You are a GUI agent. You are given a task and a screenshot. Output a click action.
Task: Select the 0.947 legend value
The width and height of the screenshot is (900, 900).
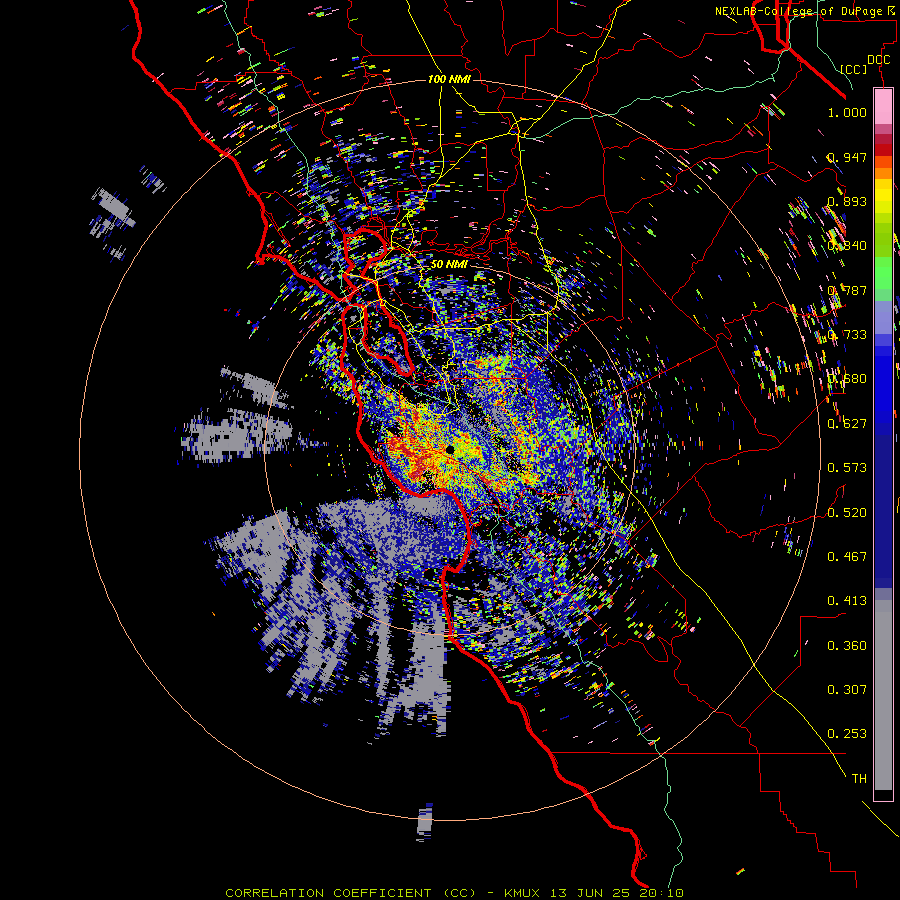pos(847,157)
